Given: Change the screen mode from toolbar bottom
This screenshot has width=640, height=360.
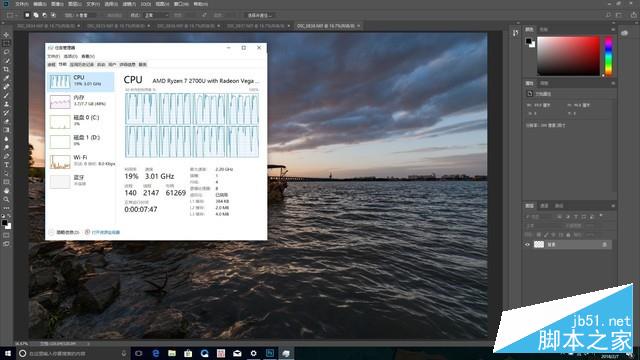Looking at the screenshot, I should click(x=6, y=244).
